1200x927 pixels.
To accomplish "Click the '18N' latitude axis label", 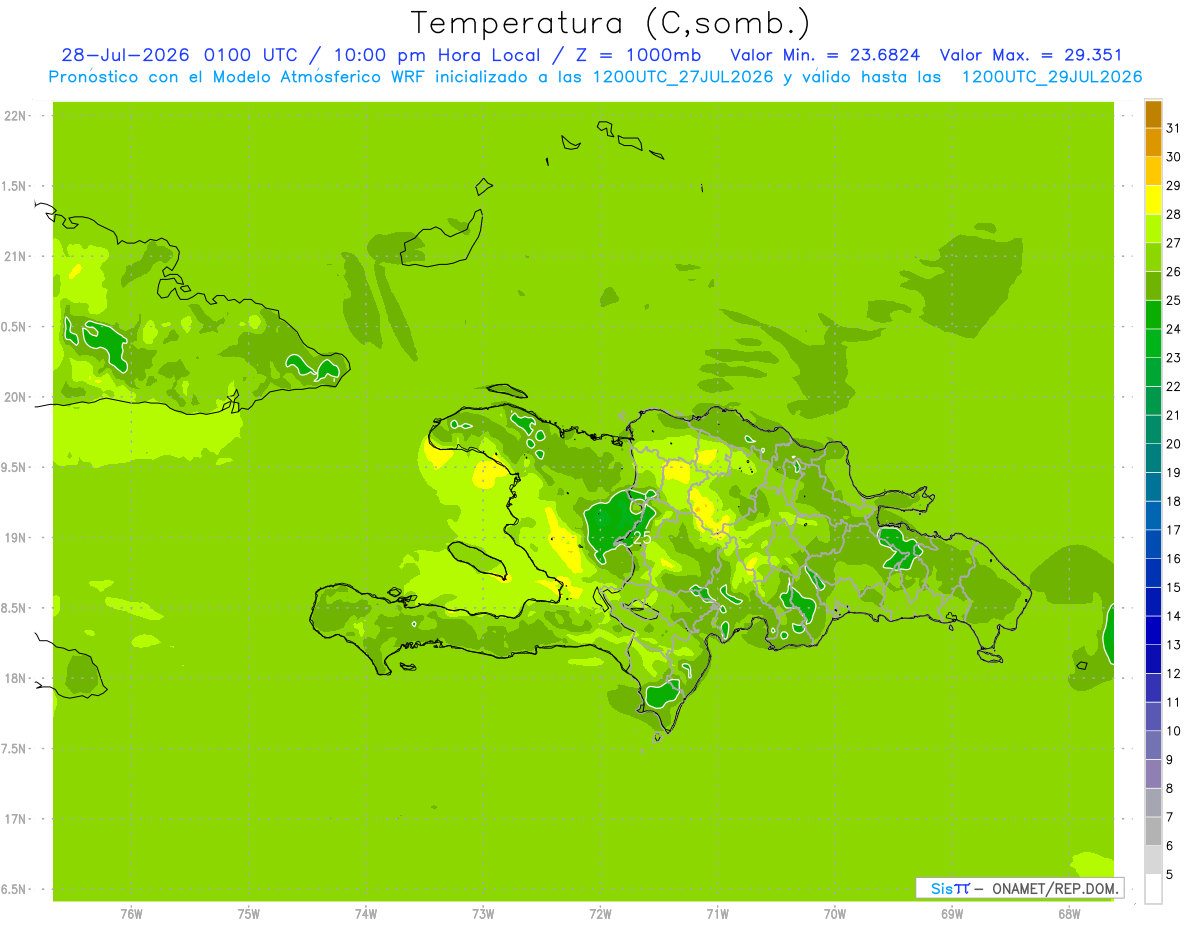I will [16, 678].
